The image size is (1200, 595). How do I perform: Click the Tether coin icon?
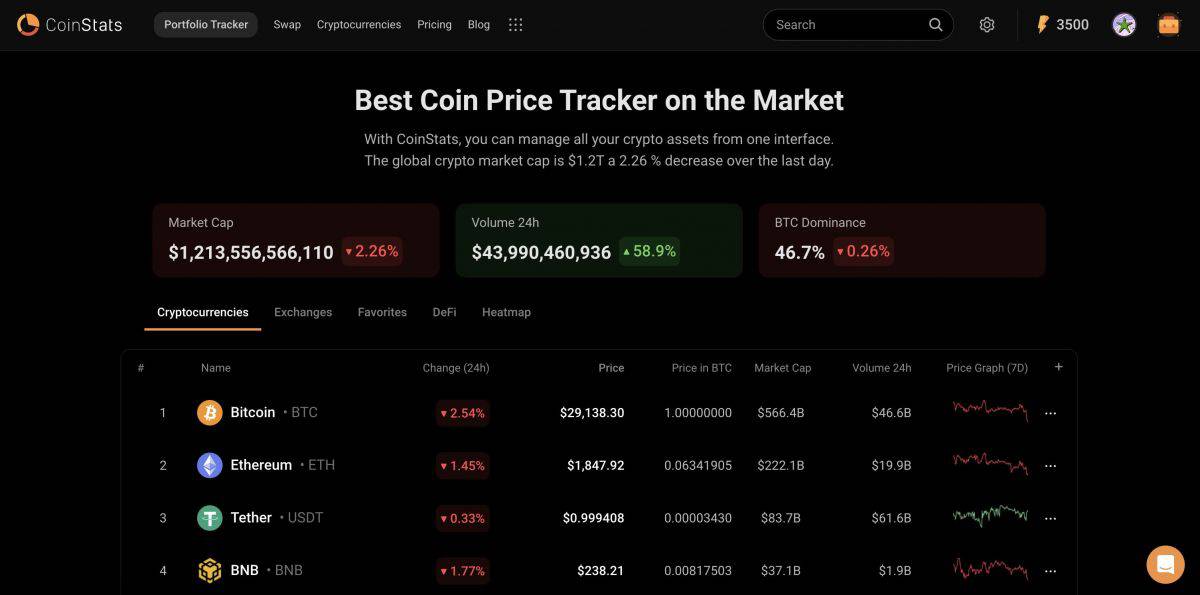(209, 518)
